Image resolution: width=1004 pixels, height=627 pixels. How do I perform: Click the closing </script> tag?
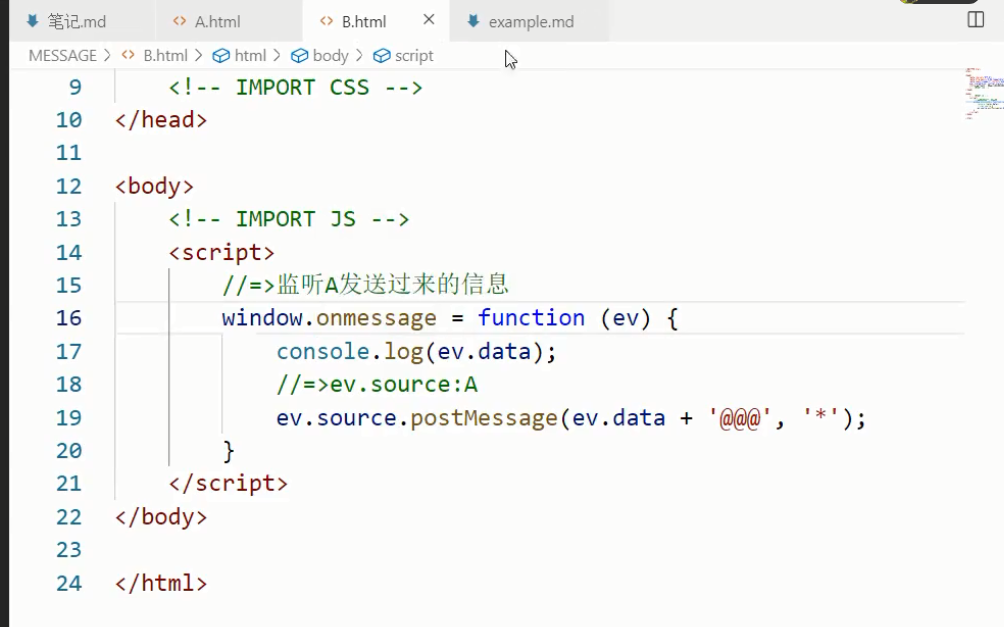[x=228, y=484]
